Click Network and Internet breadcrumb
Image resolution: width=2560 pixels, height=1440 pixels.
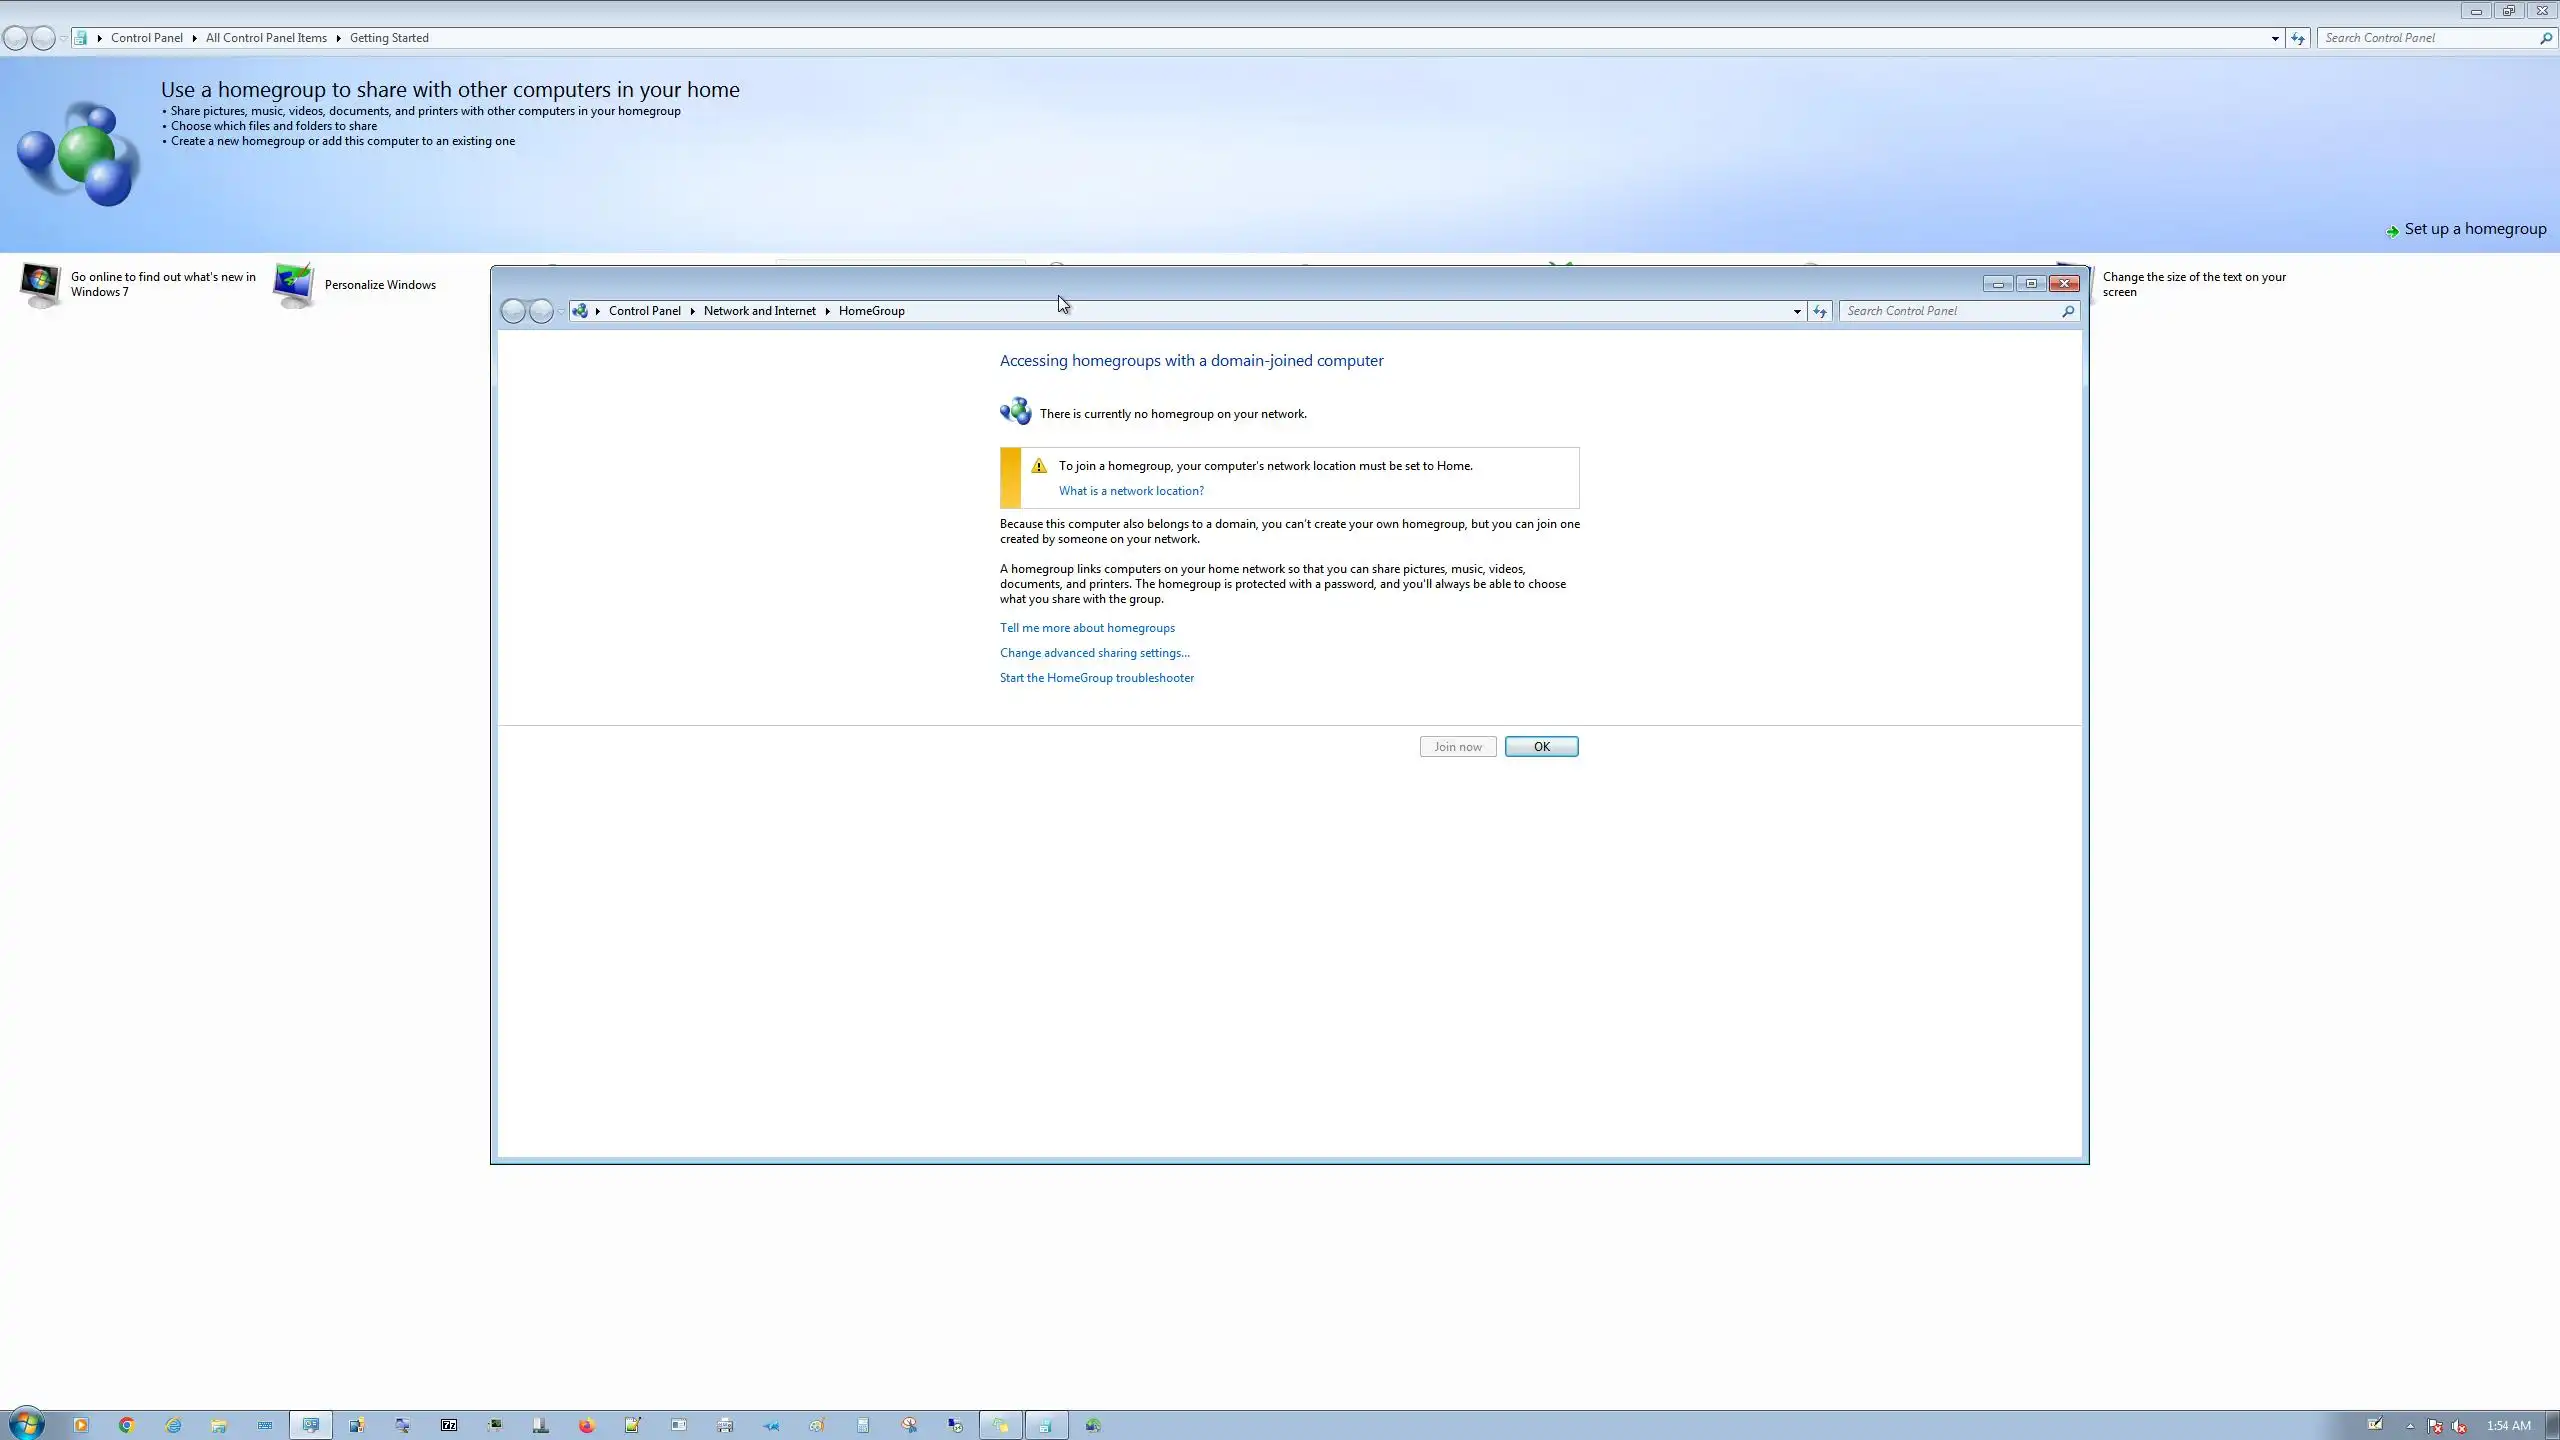tap(759, 311)
